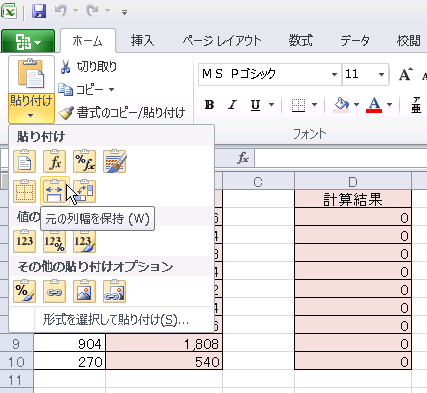This screenshot has width=427, height=393.
Task: Click 切り取り (Cut) button
Action: click(x=88, y=67)
